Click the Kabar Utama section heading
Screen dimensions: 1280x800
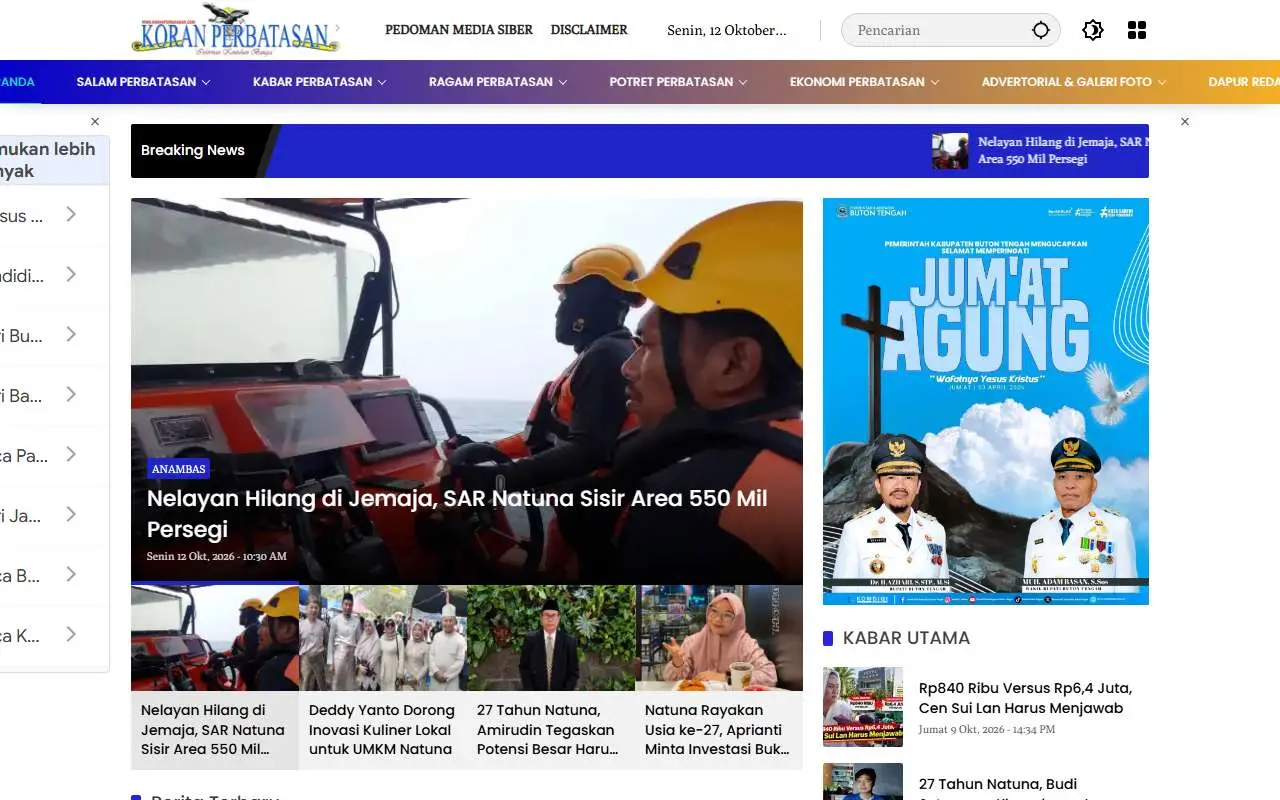tap(906, 638)
